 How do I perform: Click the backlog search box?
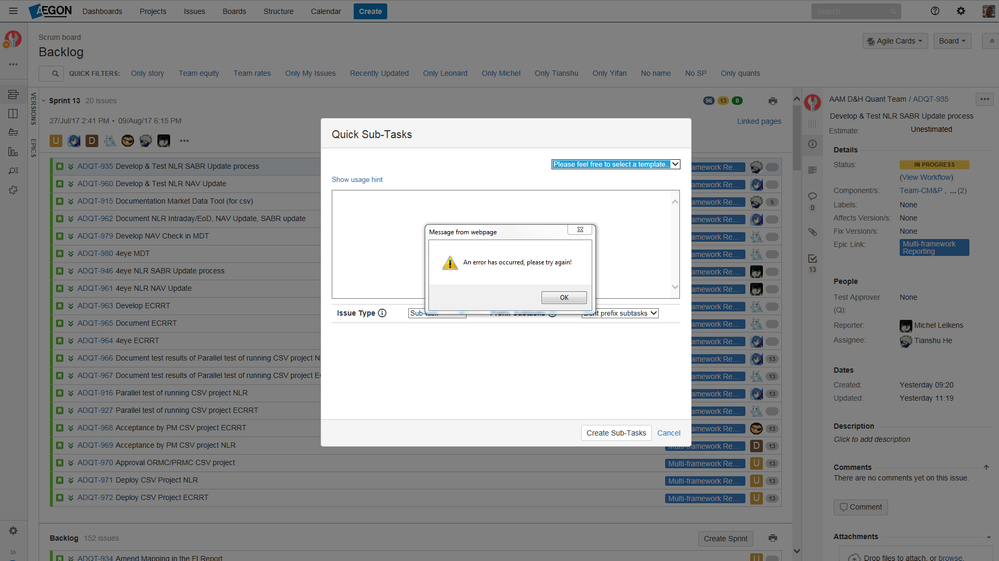point(51,73)
